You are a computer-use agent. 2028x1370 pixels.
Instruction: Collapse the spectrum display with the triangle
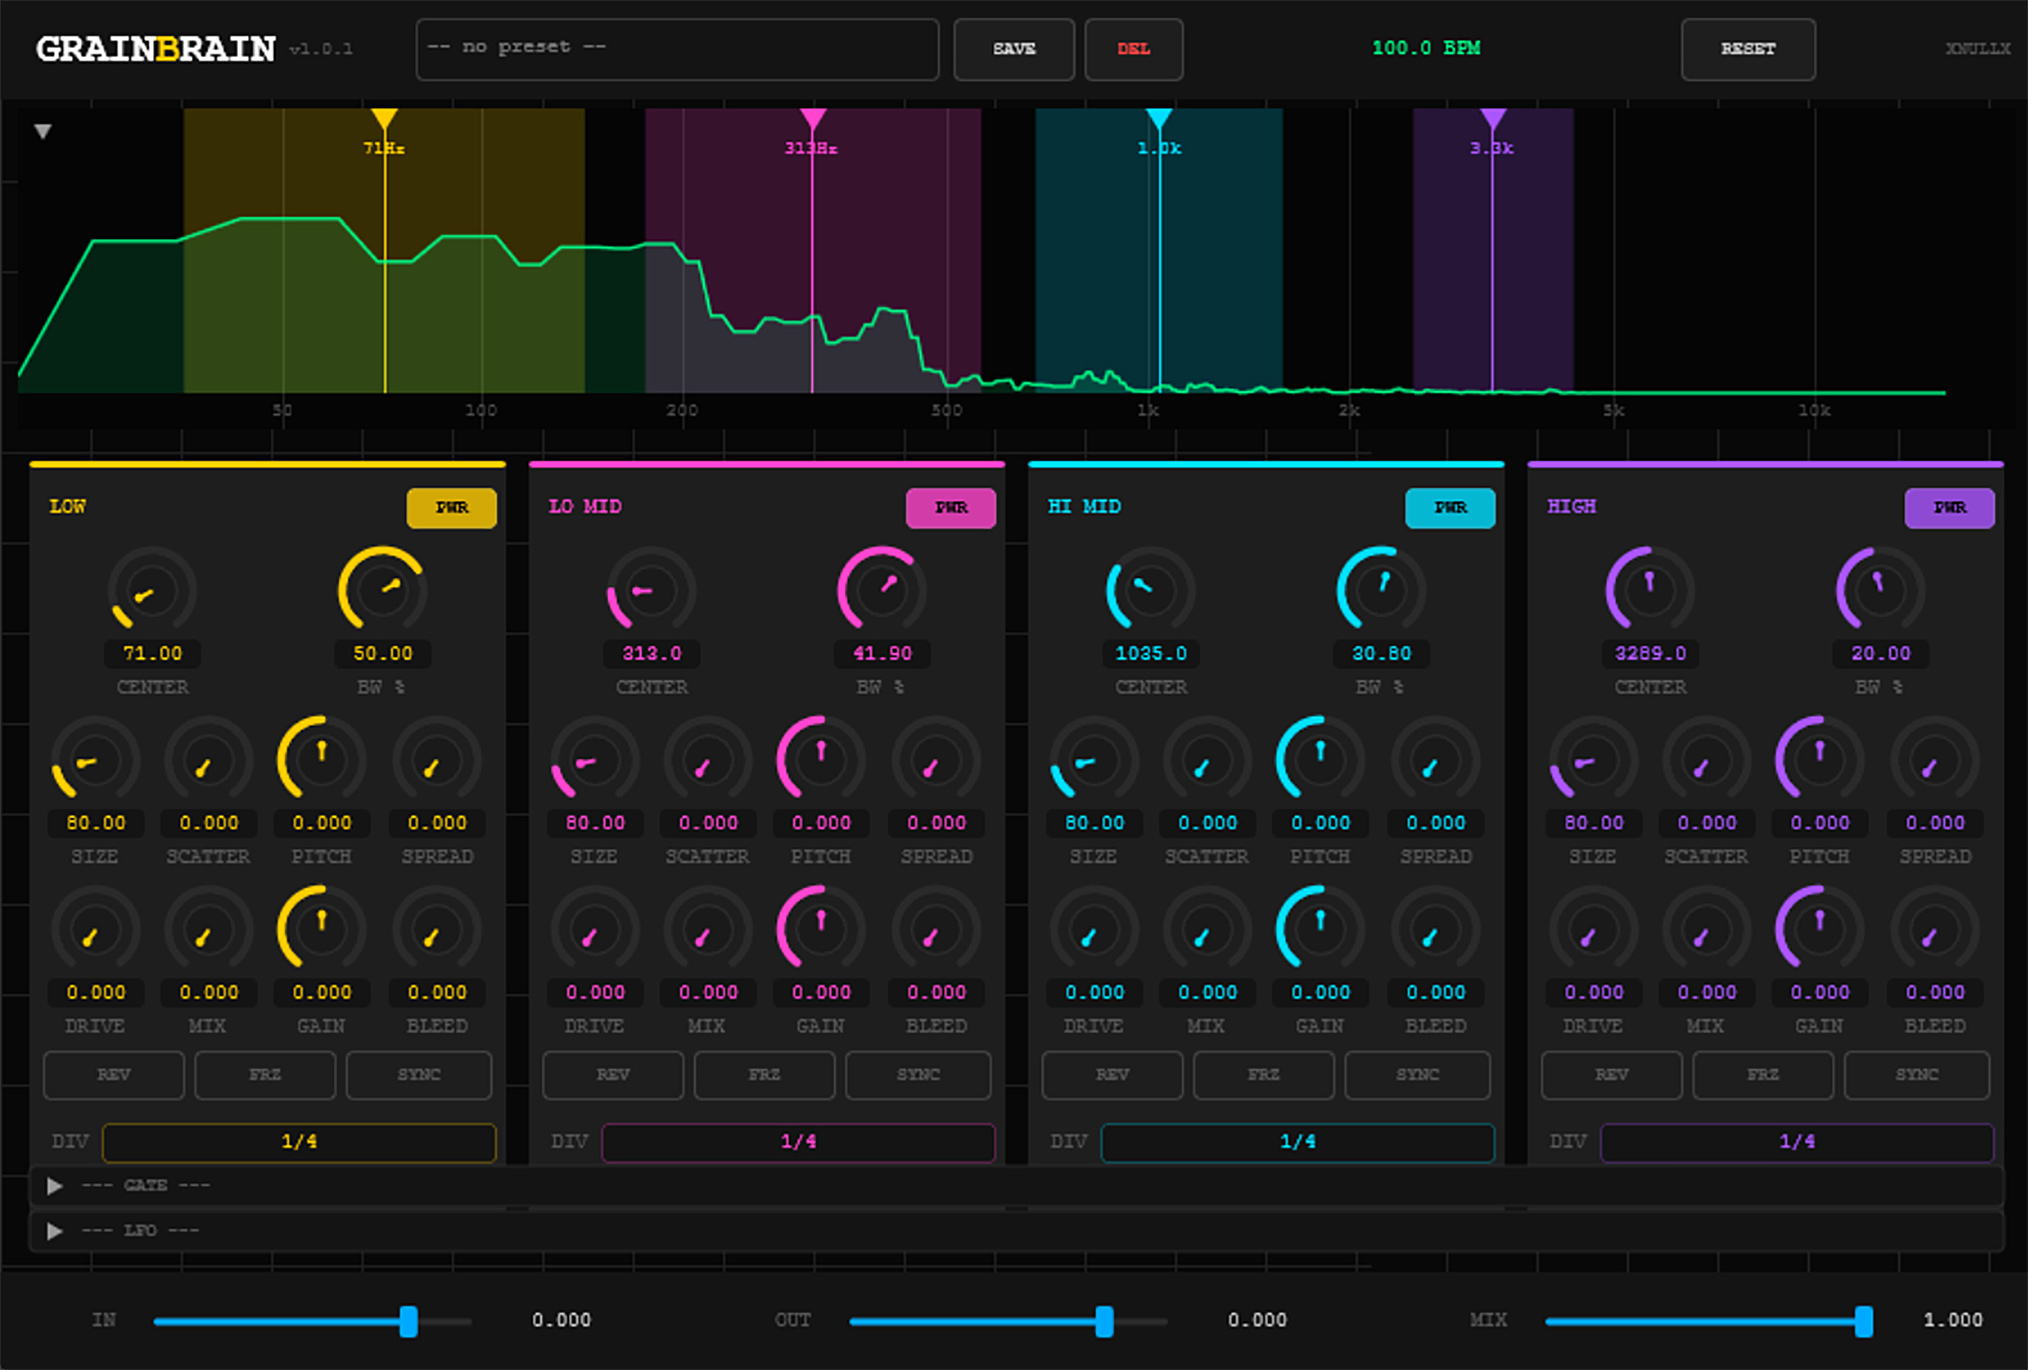[x=43, y=131]
